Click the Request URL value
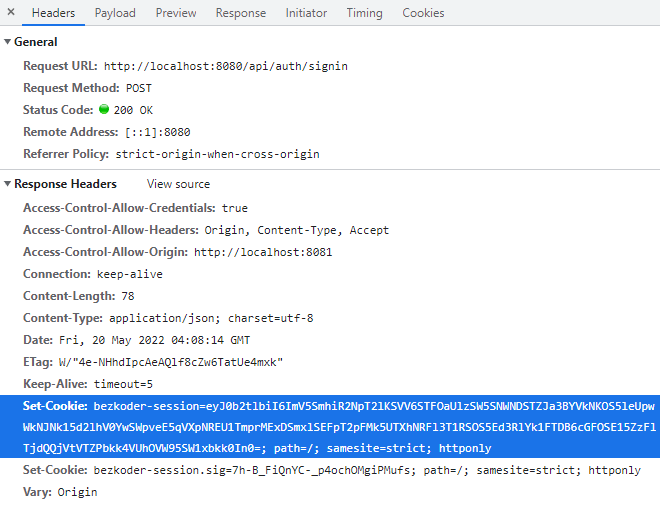660x510 pixels. tap(226, 66)
